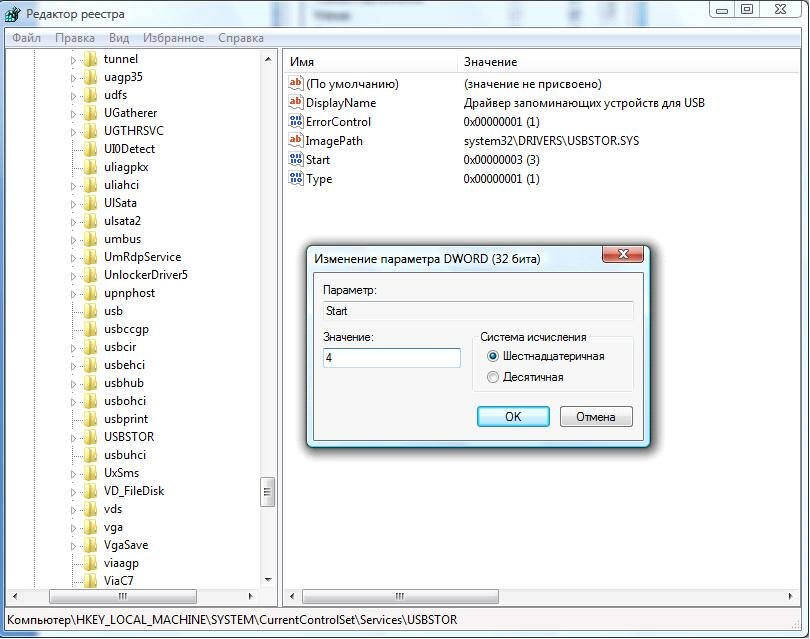The height and width of the screenshot is (639, 810).
Task: Open the Избранное menu
Action: tap(174, 38)
